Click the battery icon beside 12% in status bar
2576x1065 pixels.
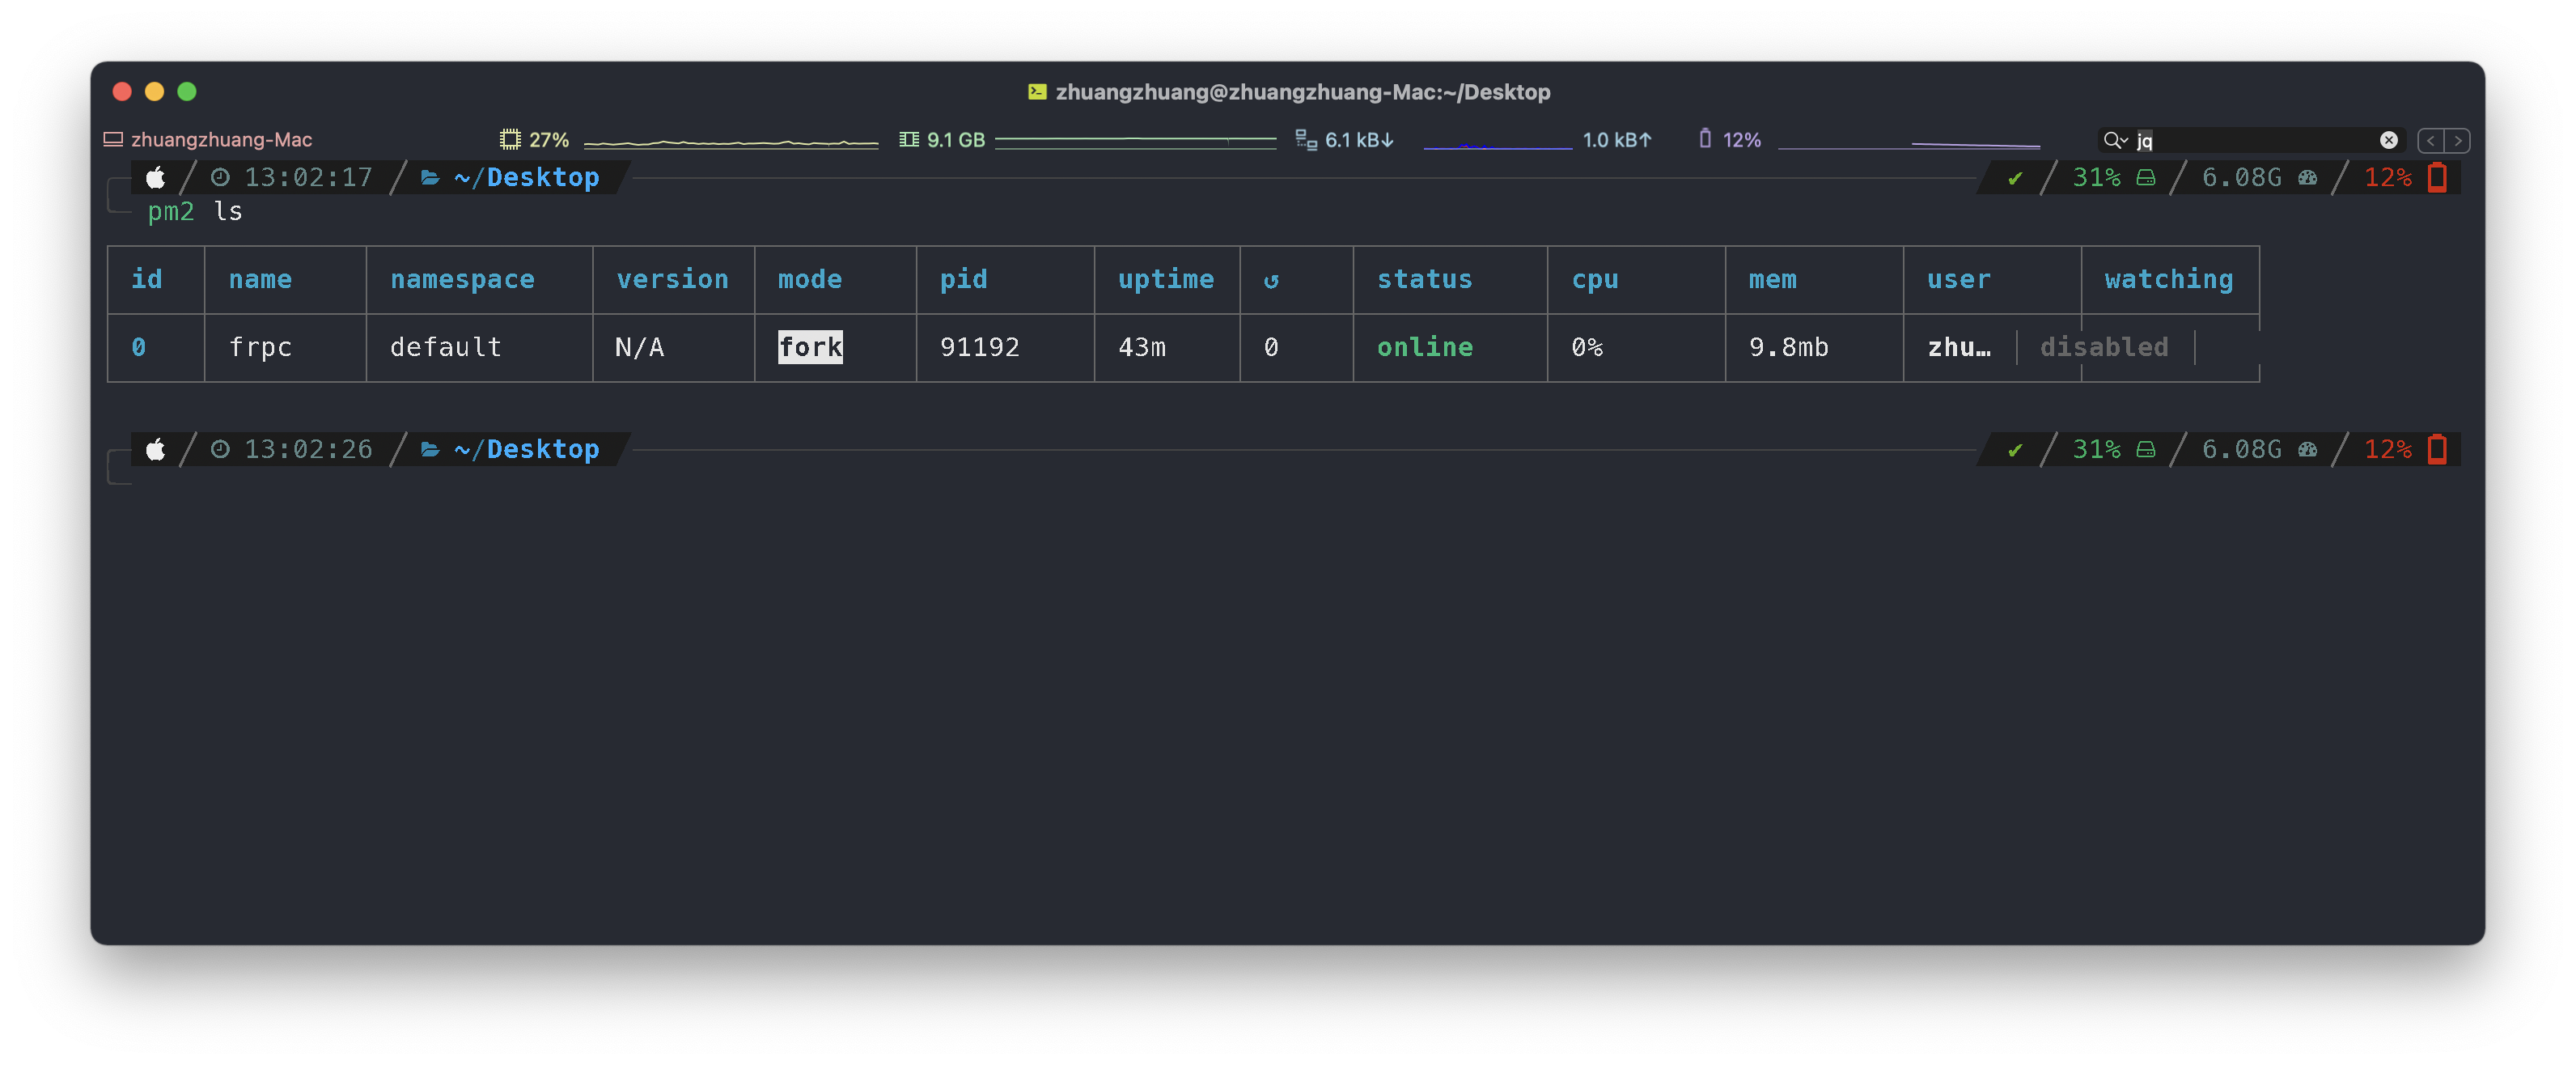coord(1705,139)
